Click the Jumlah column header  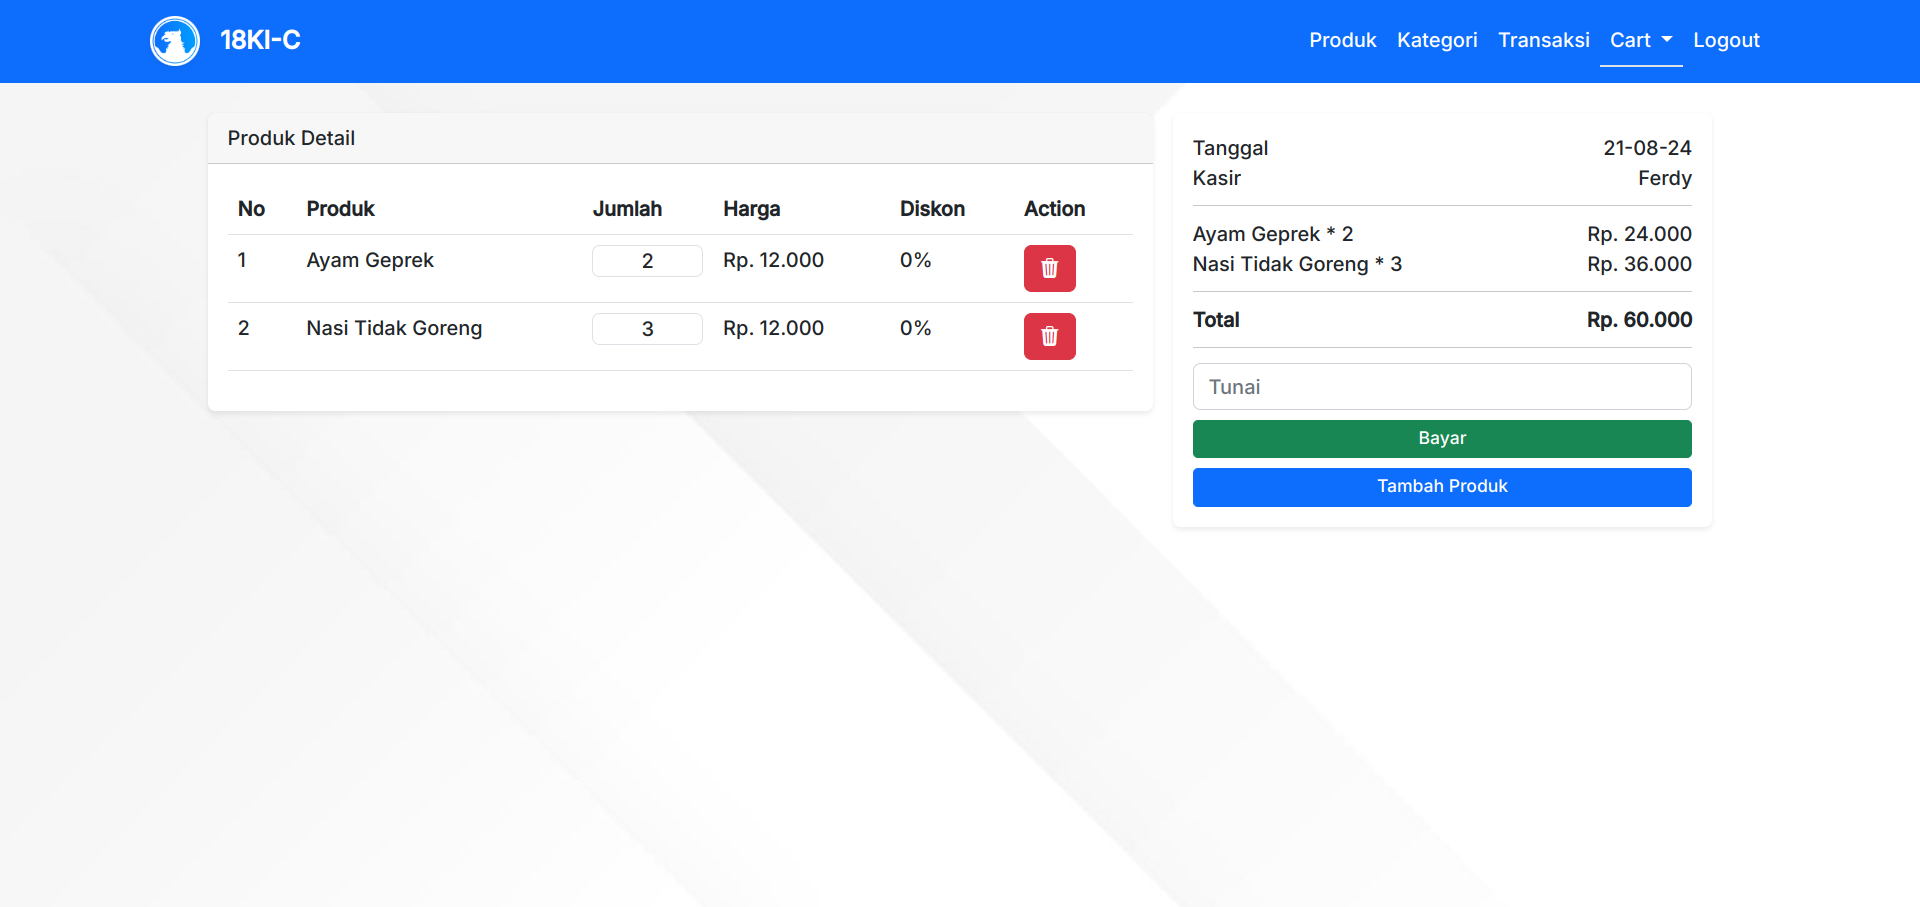pos(627,209)
